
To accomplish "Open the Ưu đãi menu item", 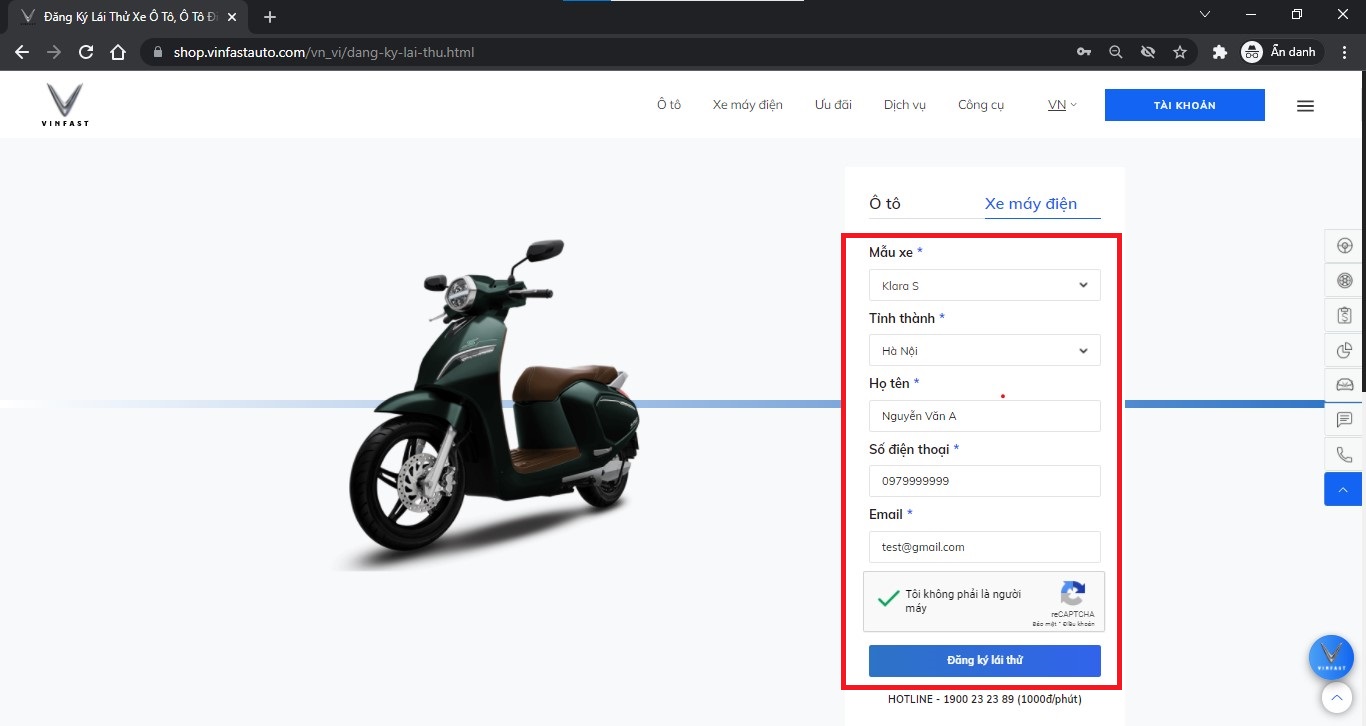I will click(833, 105).
